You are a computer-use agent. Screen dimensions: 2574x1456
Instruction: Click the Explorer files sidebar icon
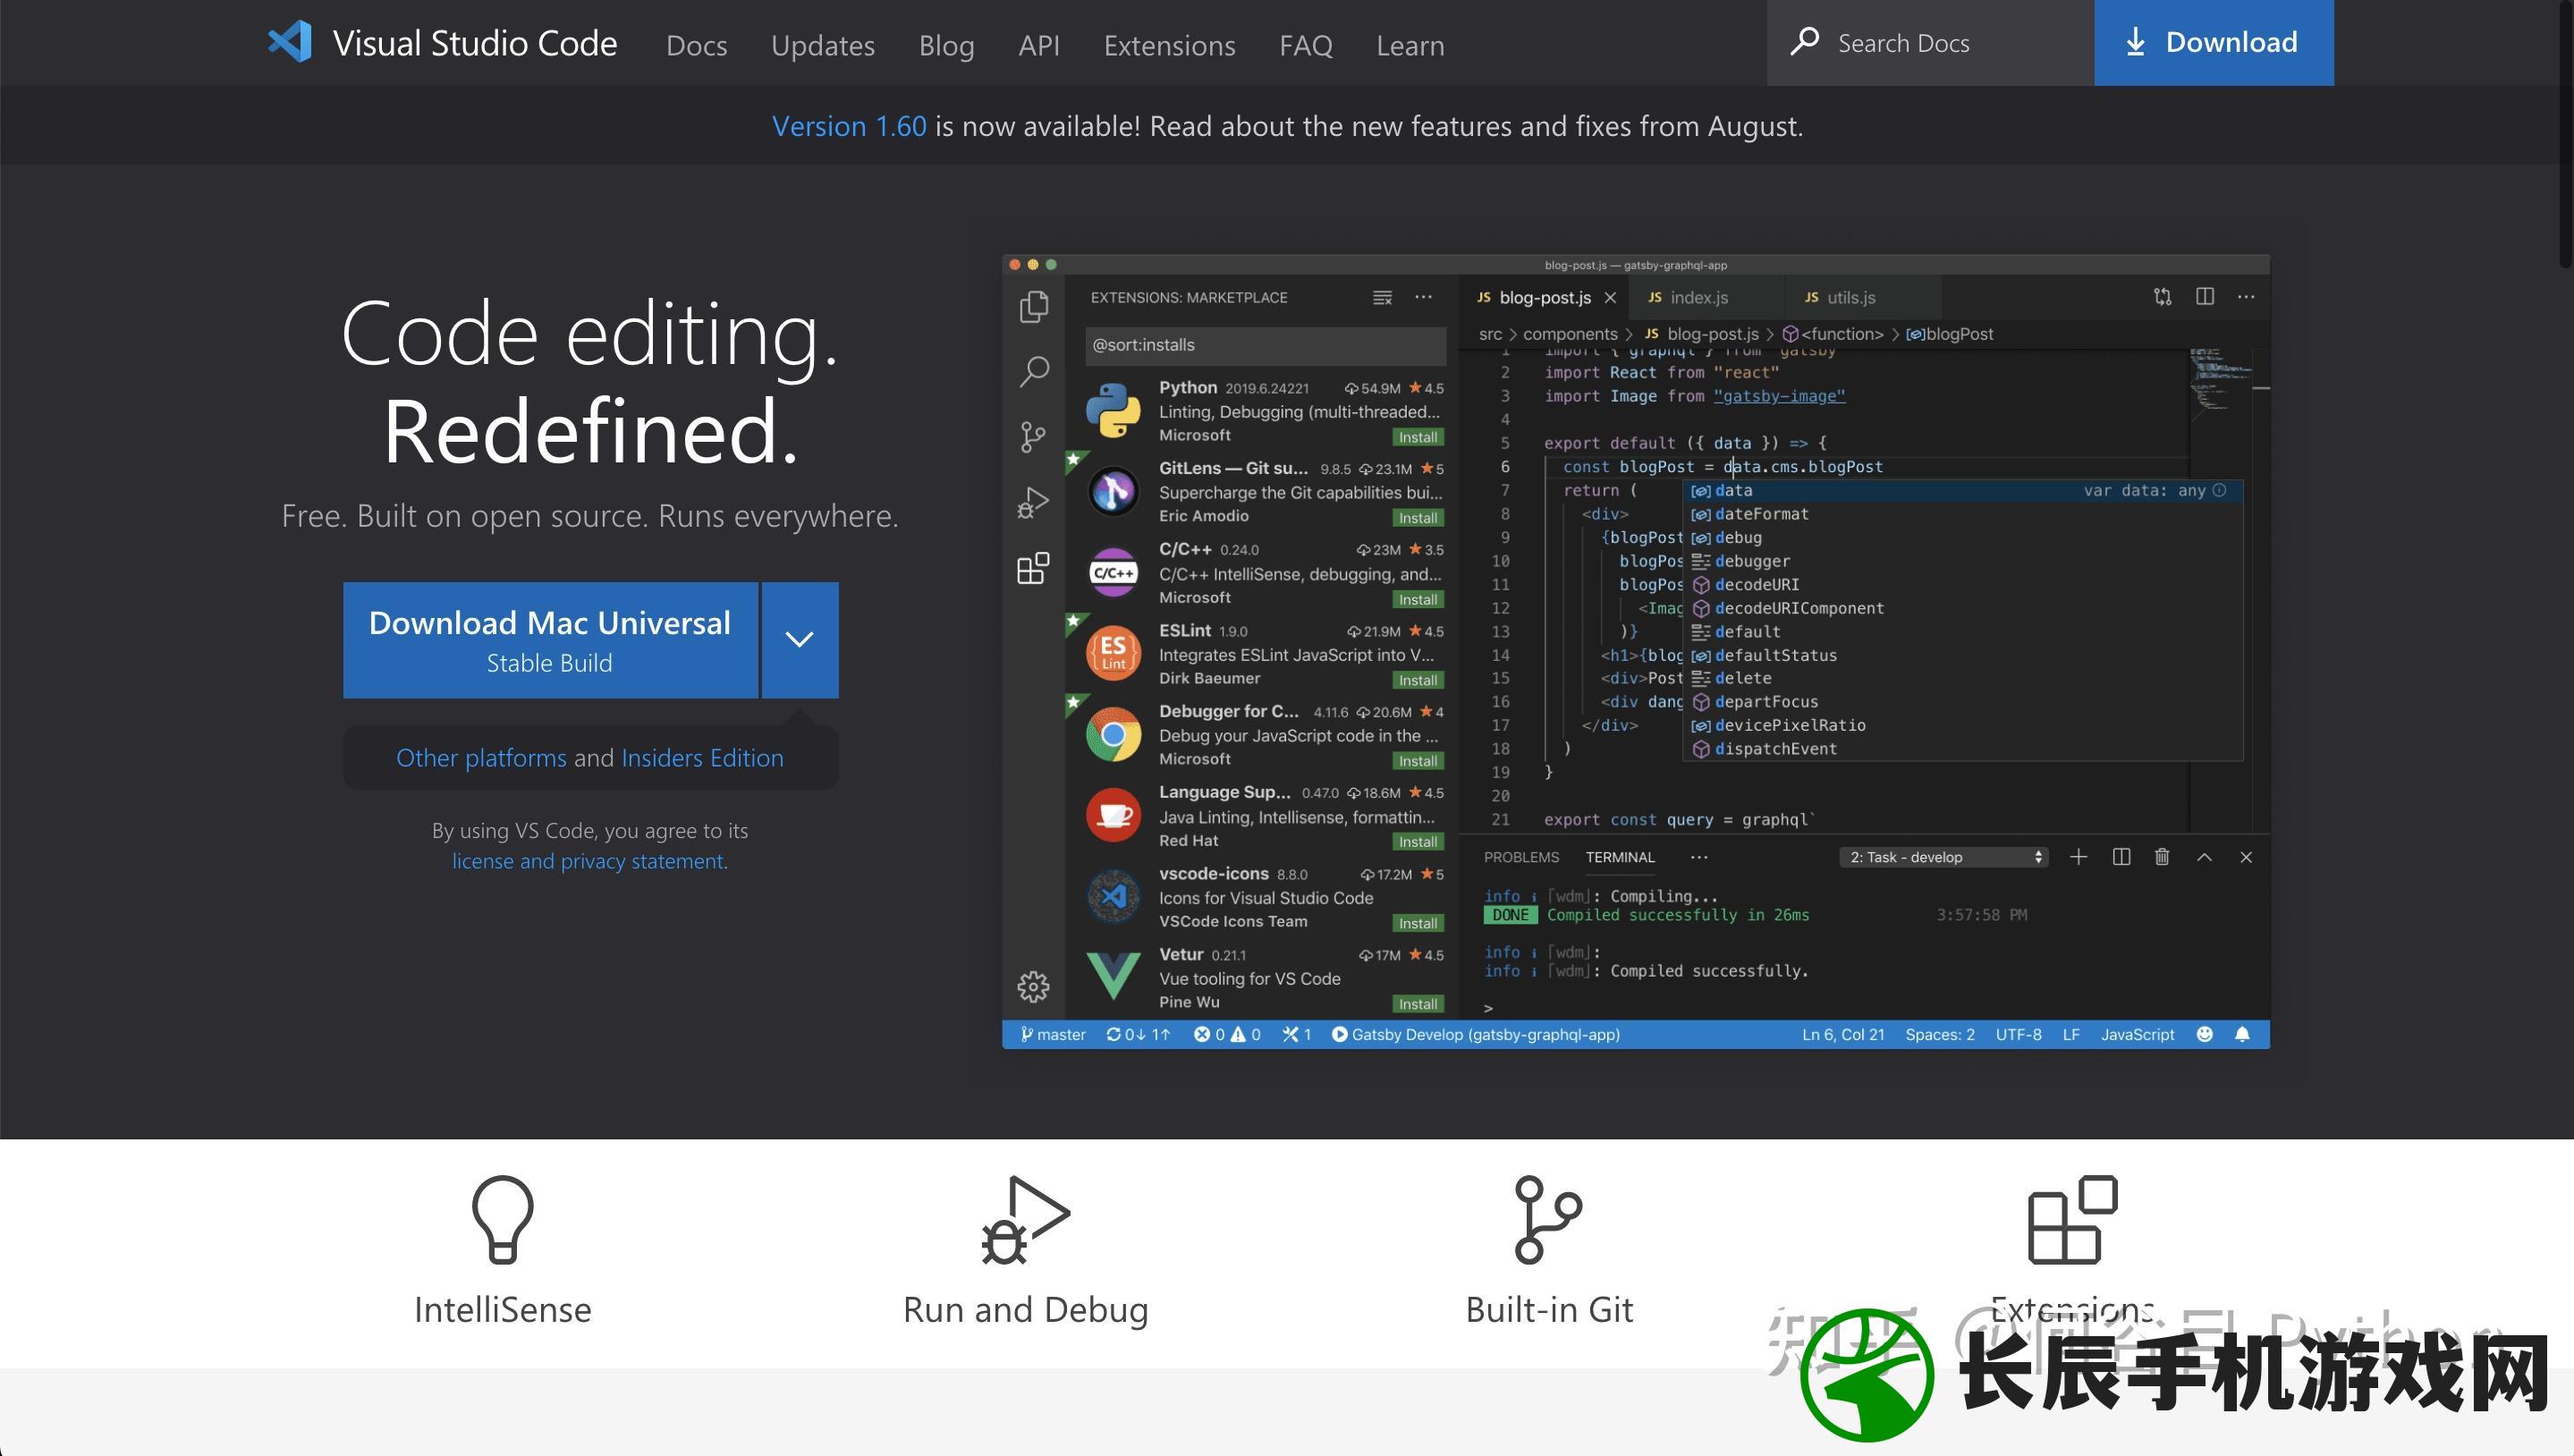pyautogui.click(x=1034, y=304)
